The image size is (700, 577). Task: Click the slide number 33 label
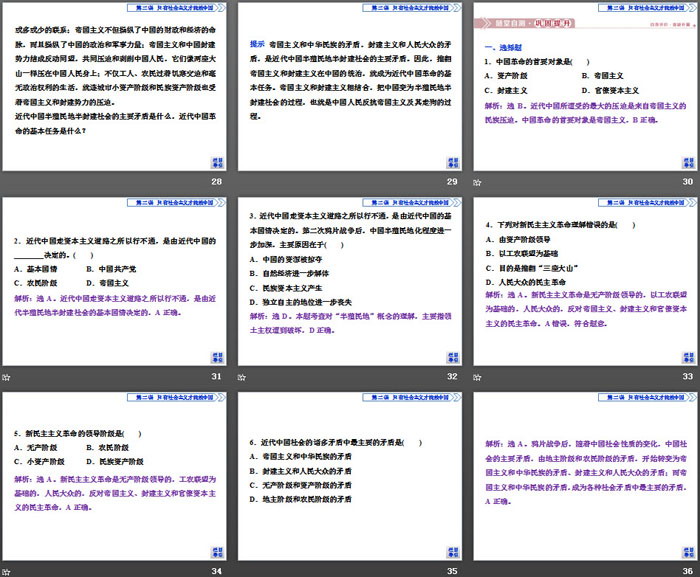click(x=687, y=376)
